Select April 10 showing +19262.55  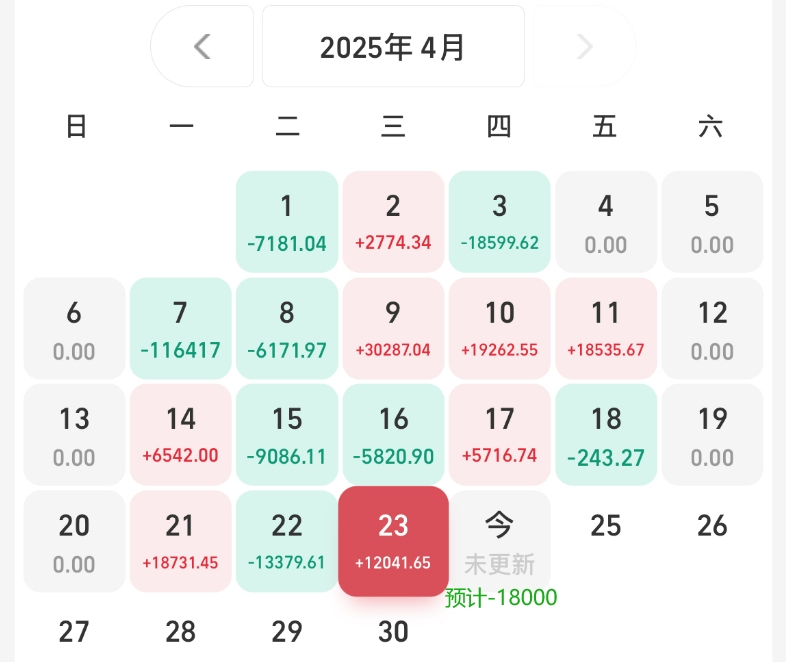499,328
